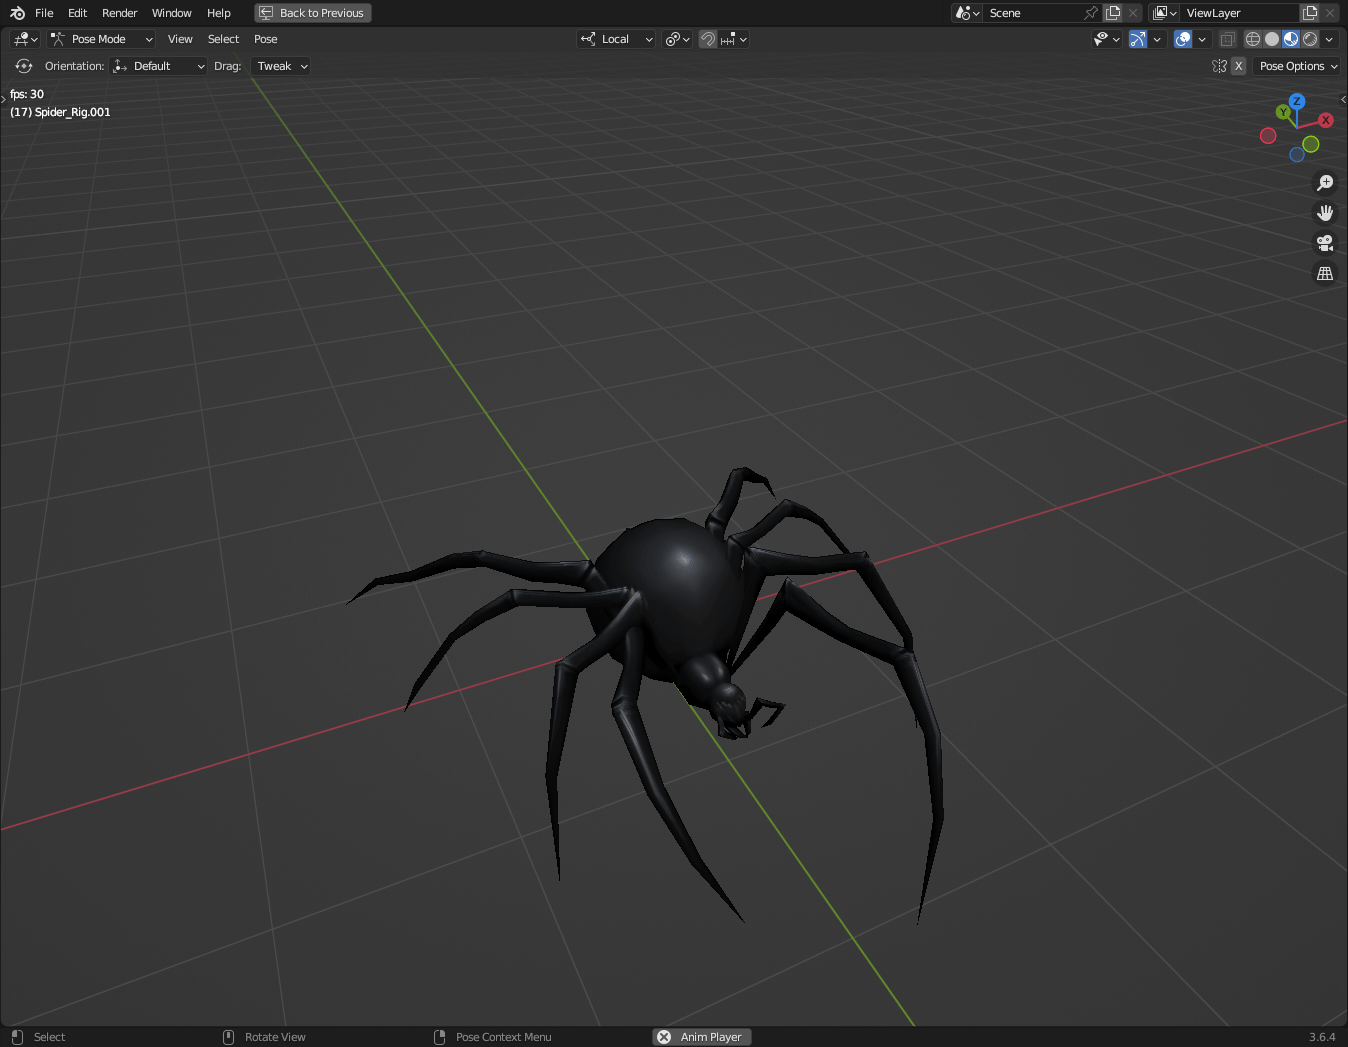Open the File menu
The height and width of the screenshot is (1047, 1348).
[44, 13]
